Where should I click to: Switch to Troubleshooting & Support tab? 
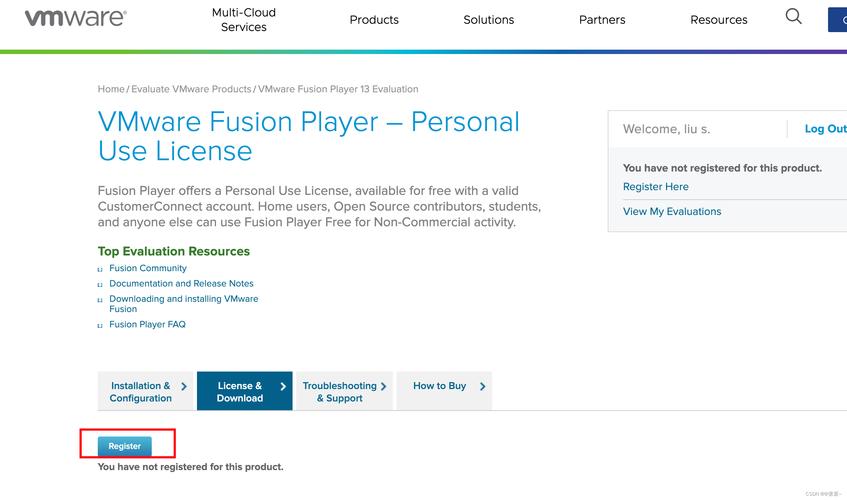(344, 391)
